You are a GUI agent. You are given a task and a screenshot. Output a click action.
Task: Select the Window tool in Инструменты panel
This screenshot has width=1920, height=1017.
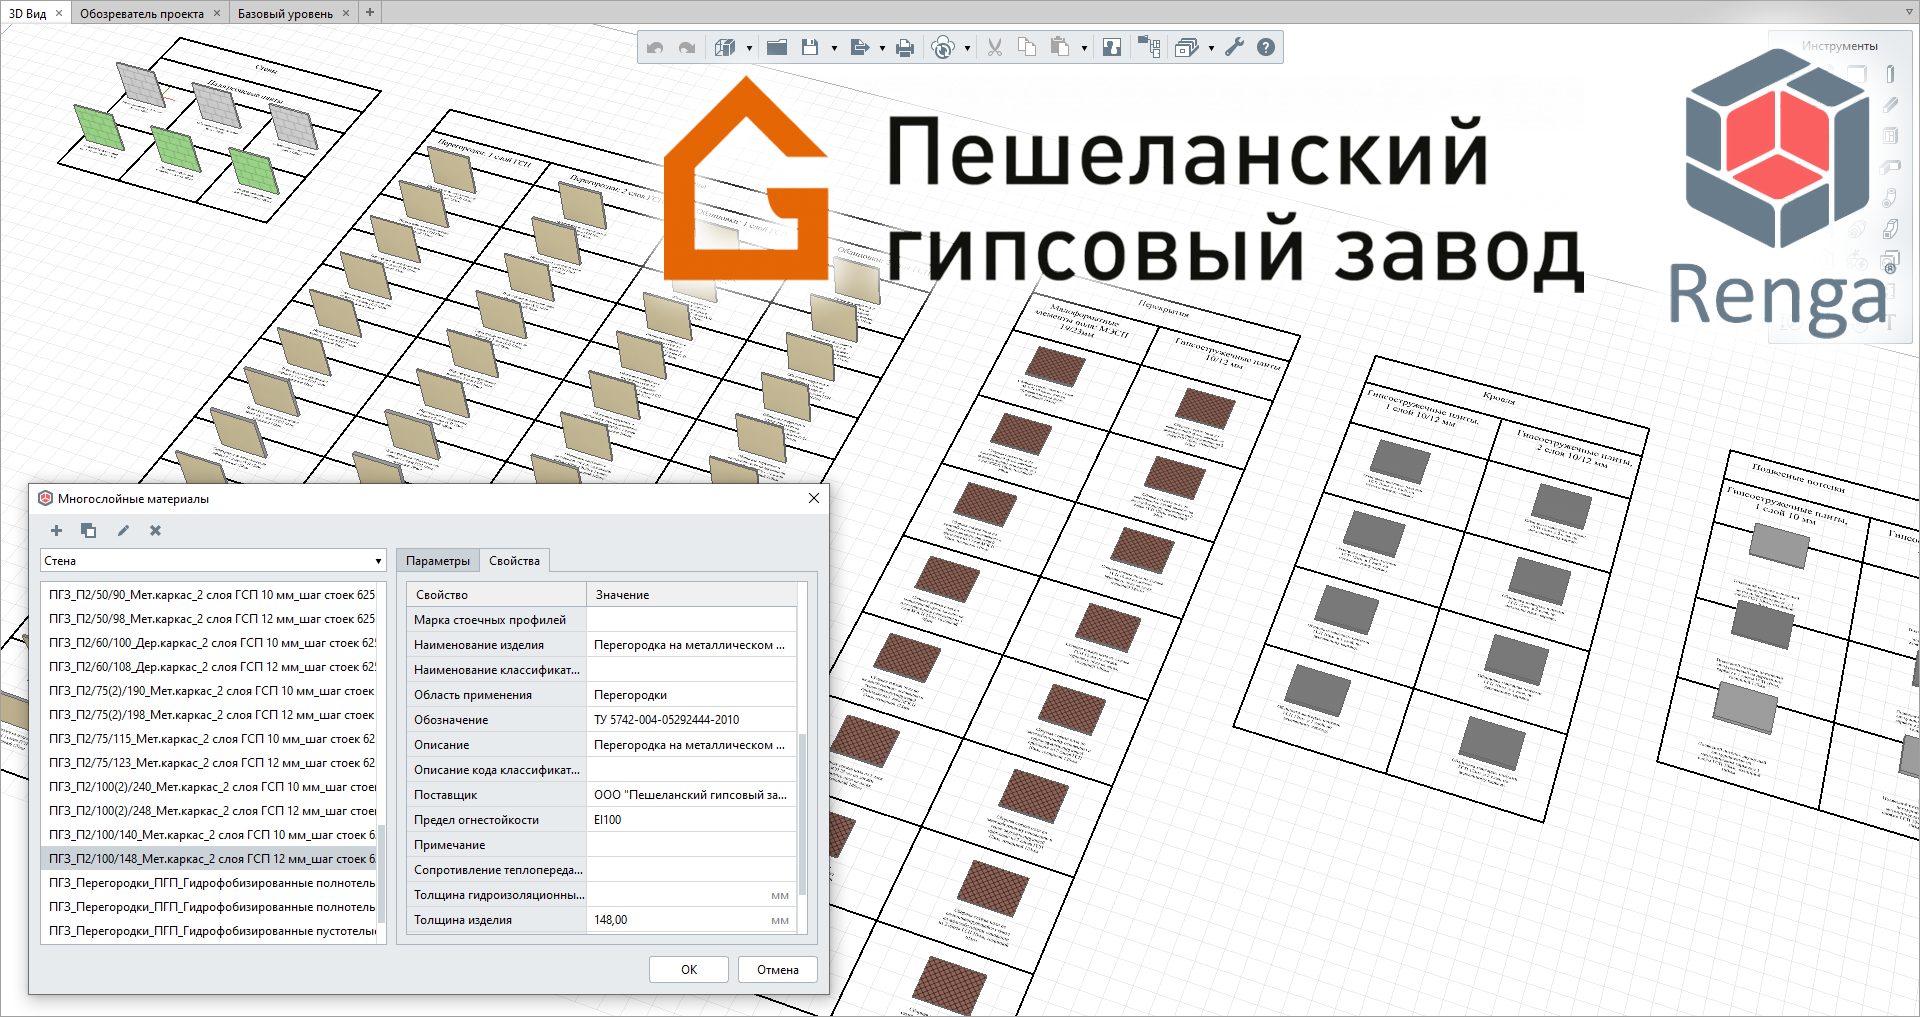pyautogui.click(x=1890, y=136)
